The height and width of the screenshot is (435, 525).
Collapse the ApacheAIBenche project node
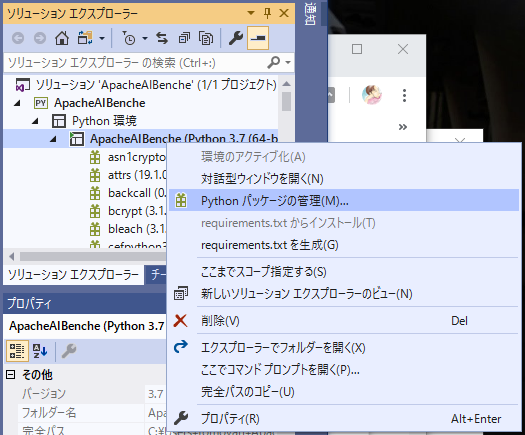pyautogui.click(x=17, y=103)
